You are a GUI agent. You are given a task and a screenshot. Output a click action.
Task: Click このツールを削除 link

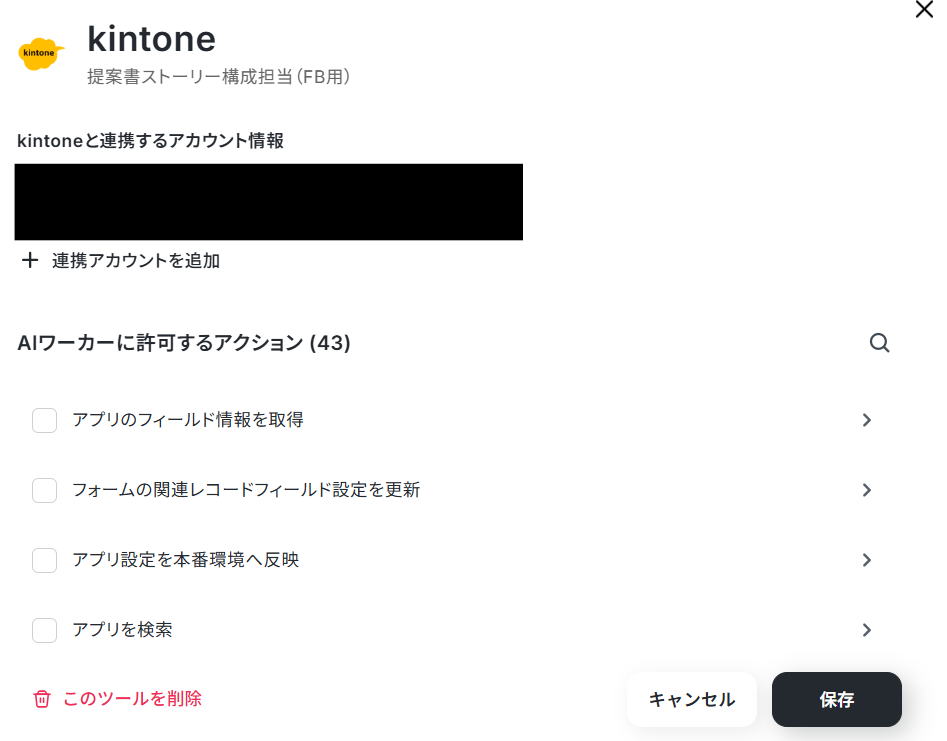coord(132,699)
